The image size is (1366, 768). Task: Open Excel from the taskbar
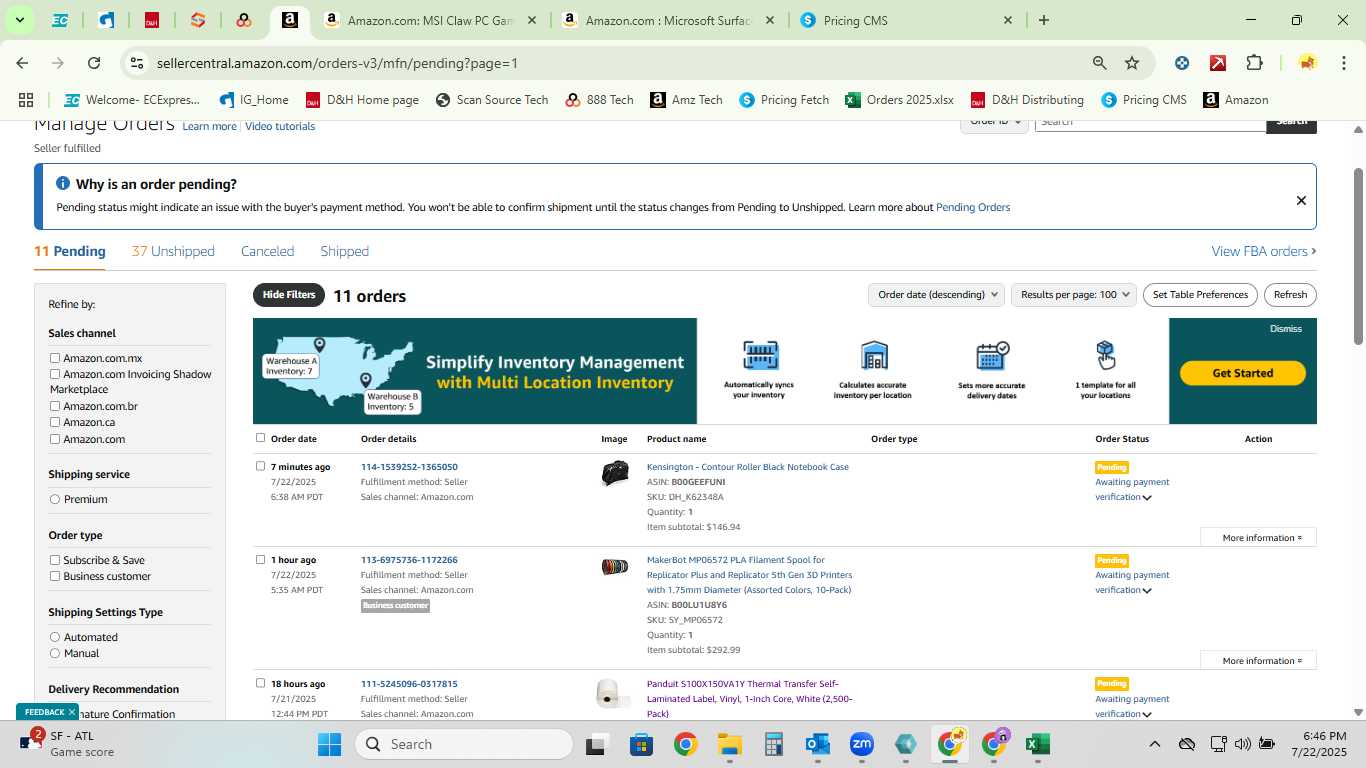[x=1038, y=744]
